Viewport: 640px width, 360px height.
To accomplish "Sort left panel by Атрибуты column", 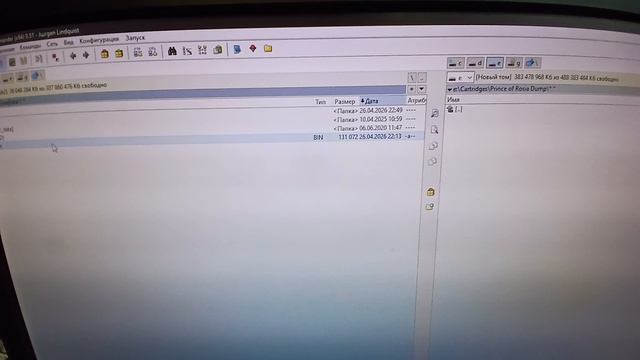I will [x=416, y=100].
